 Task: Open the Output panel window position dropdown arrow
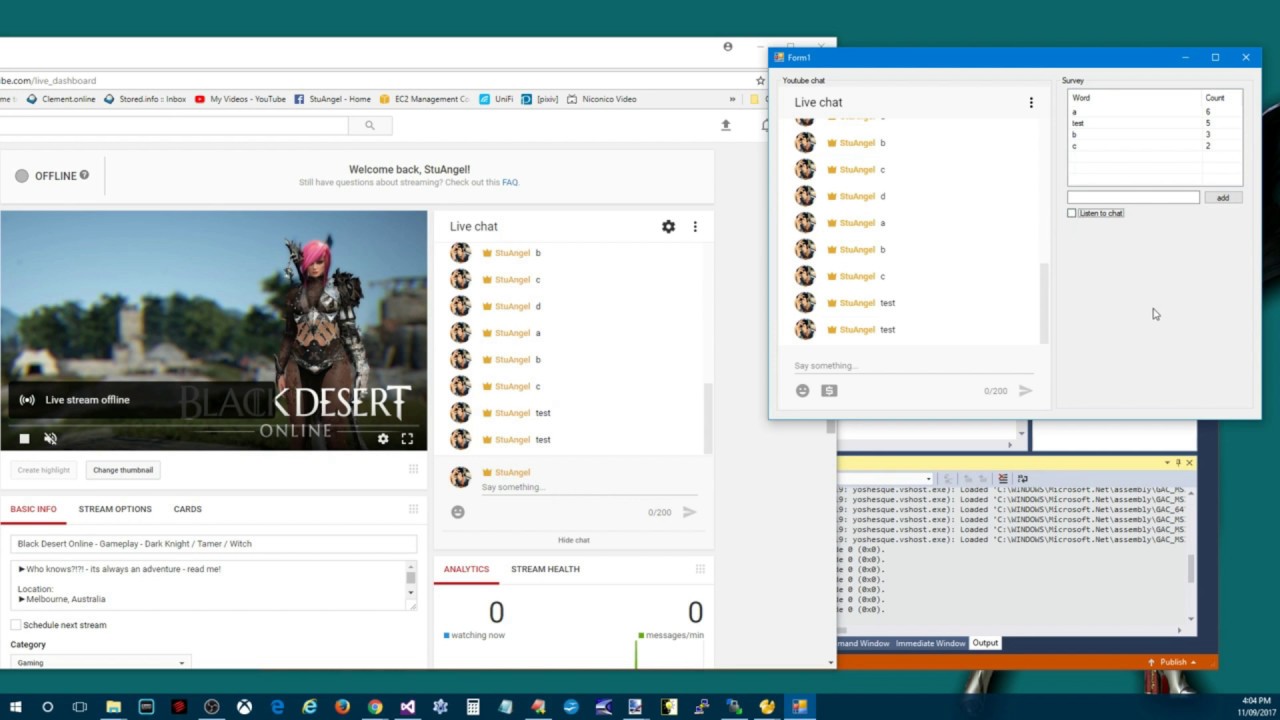tap(1166, 463)
